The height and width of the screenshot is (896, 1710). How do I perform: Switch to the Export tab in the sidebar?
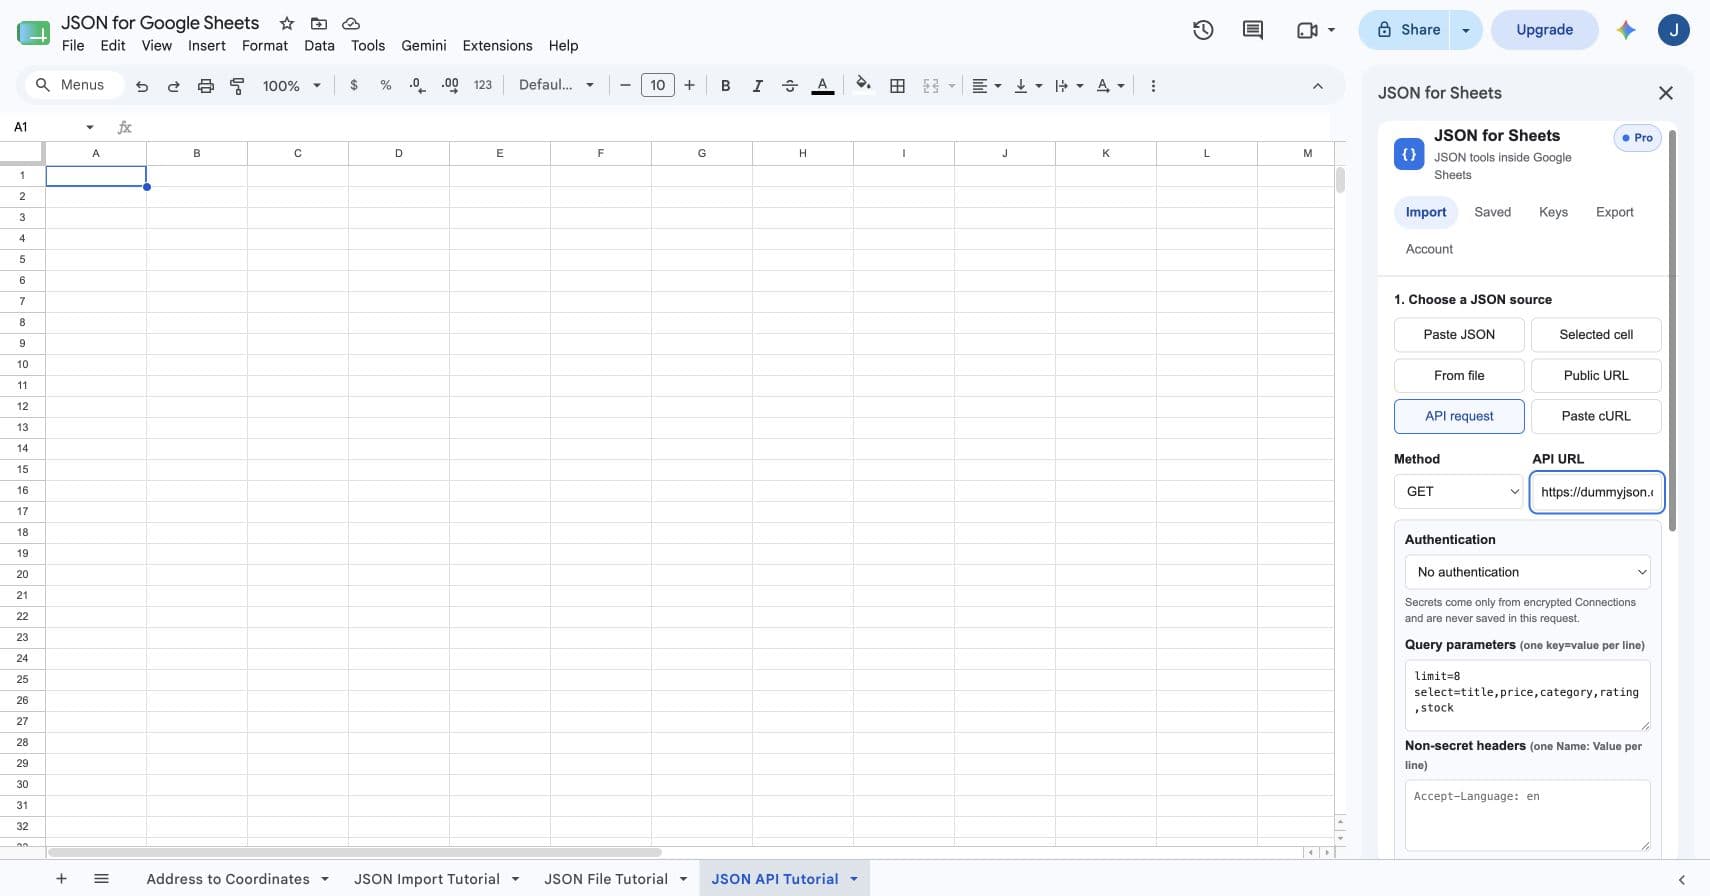coord(1615,212)
